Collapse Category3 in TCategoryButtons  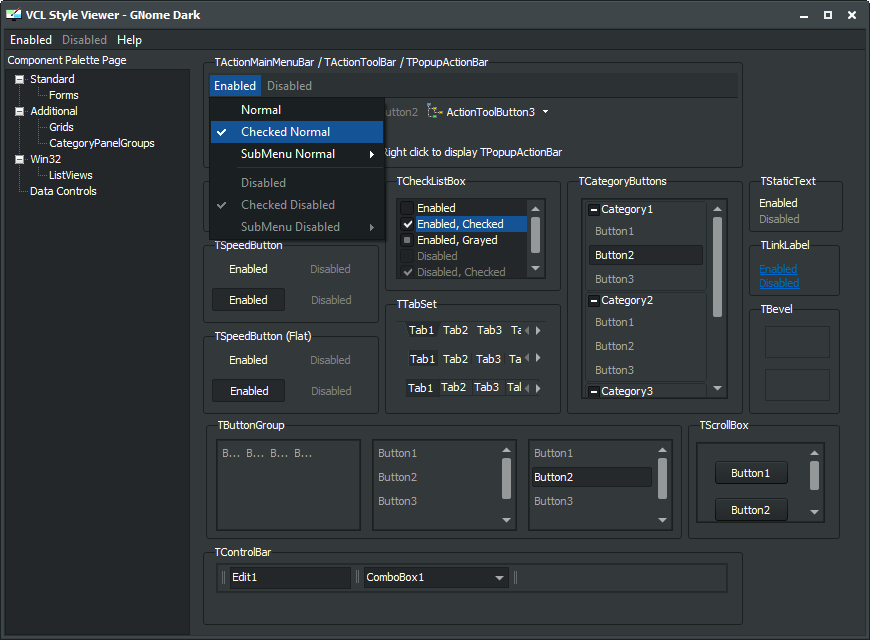pos(594,392)
